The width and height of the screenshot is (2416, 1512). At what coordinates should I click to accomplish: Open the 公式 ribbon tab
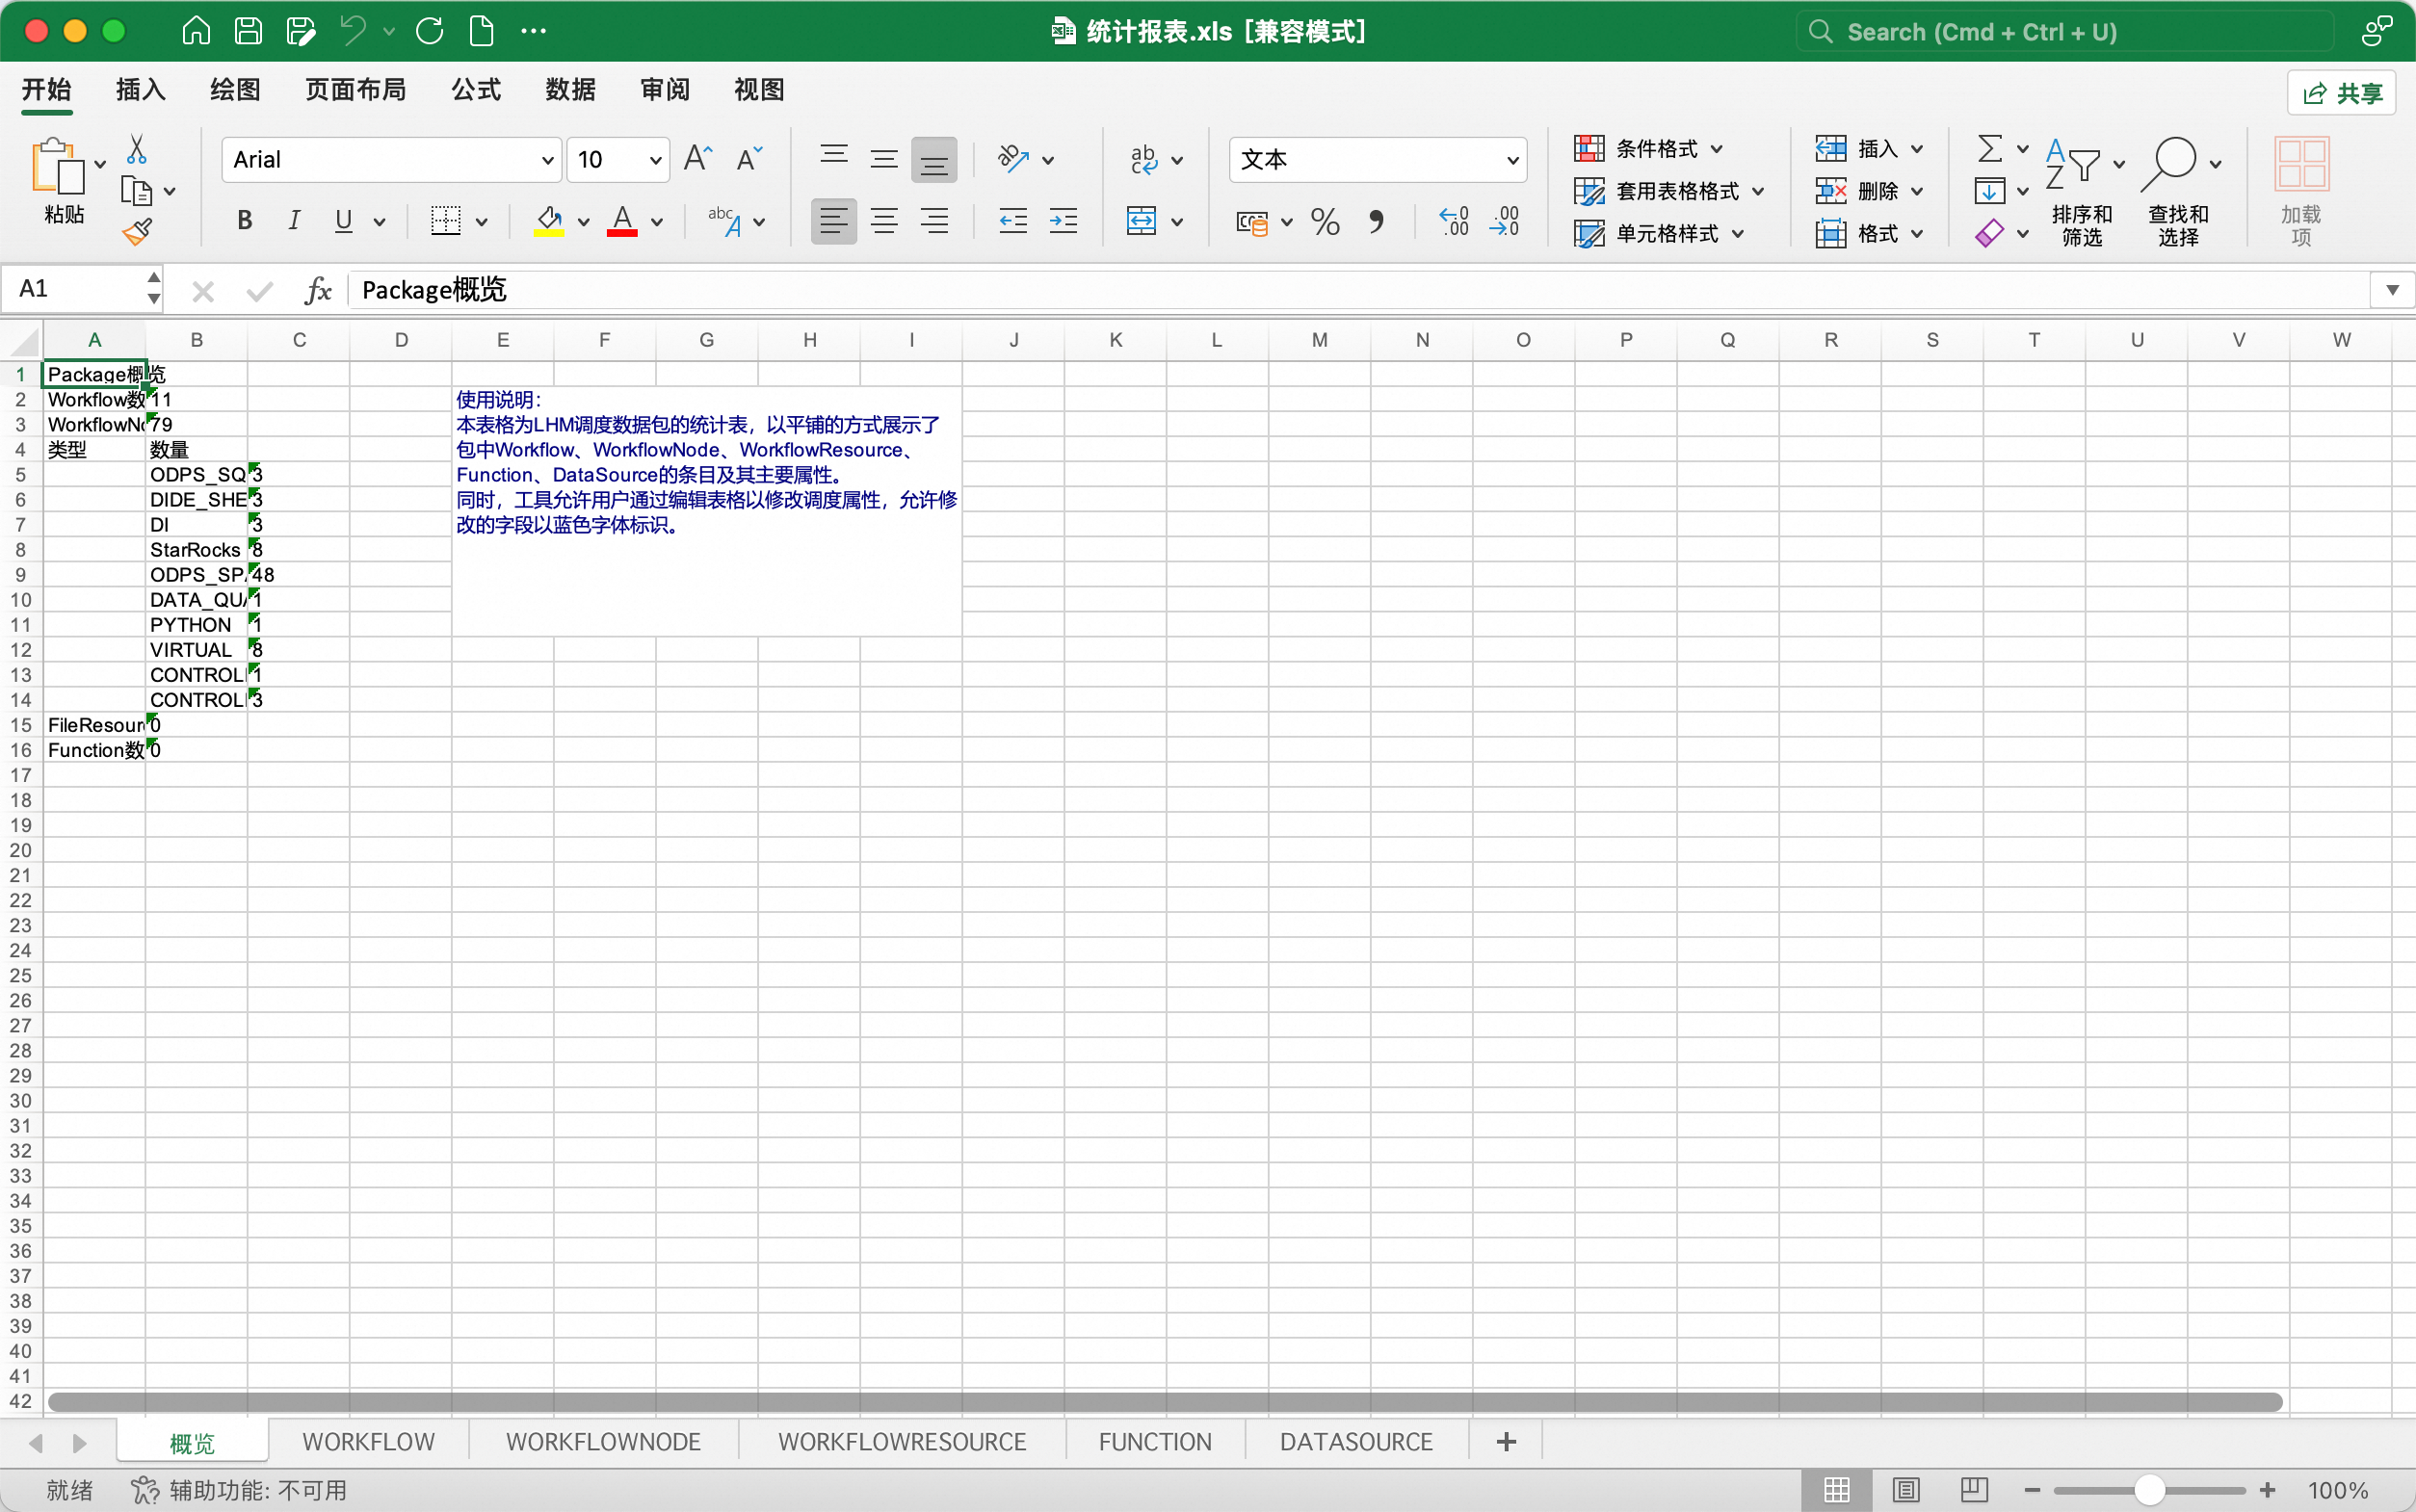point(476,90)
